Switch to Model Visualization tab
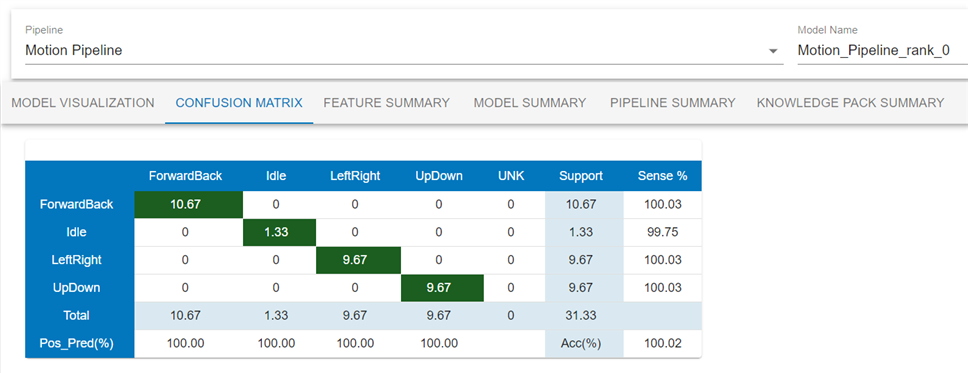 (83, 103)
